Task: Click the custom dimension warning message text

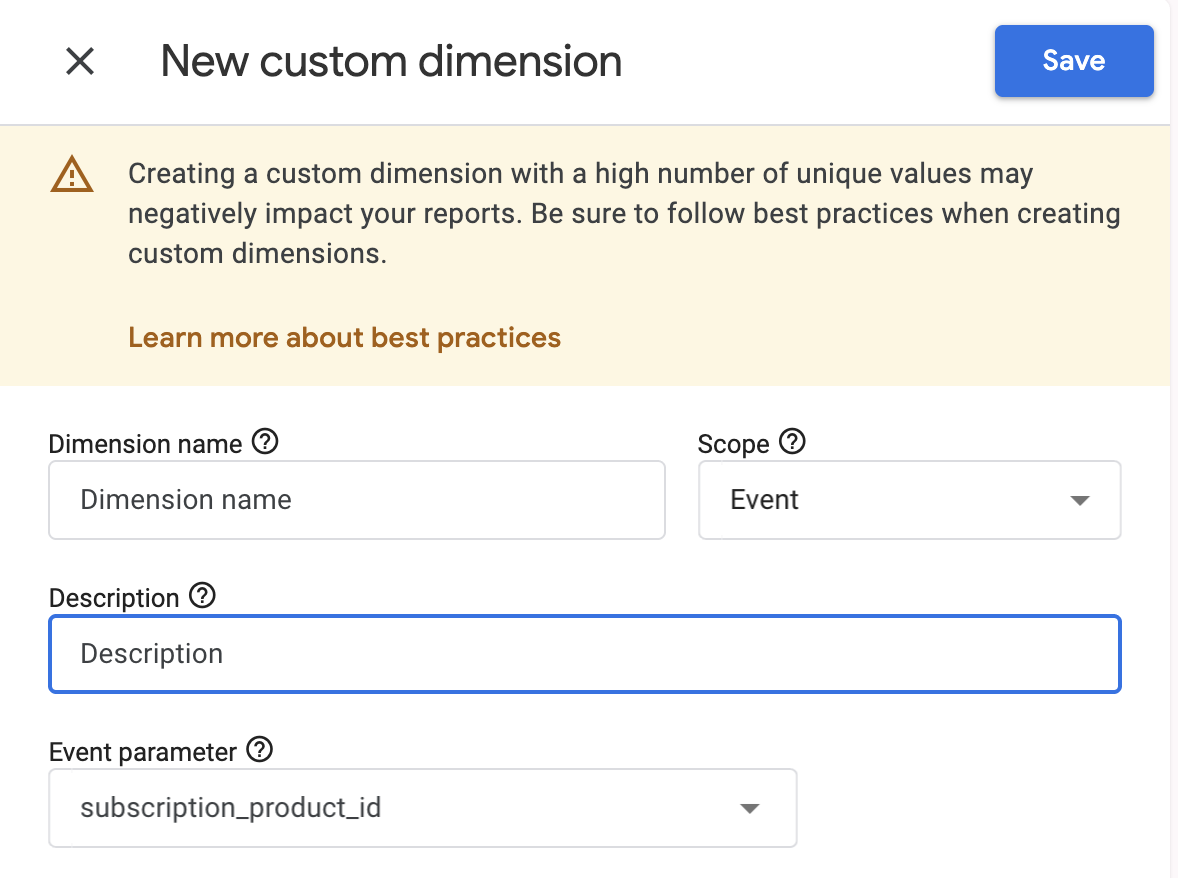Action: pyautogui.click(x=624, y=213)
